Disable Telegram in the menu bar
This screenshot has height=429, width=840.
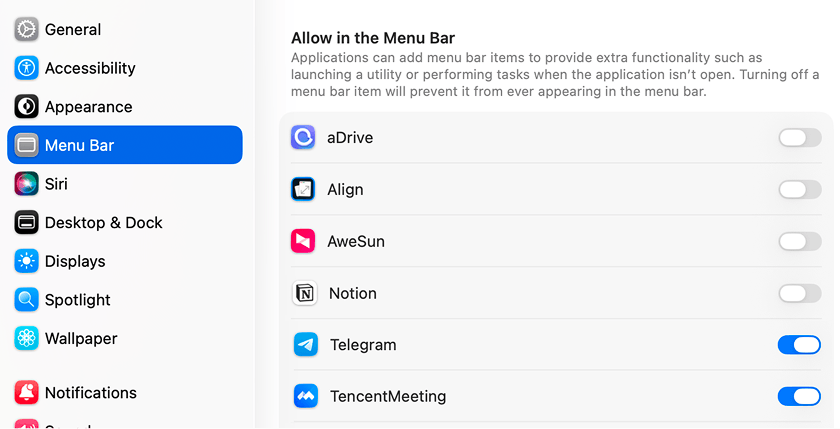tap(799, 345)
